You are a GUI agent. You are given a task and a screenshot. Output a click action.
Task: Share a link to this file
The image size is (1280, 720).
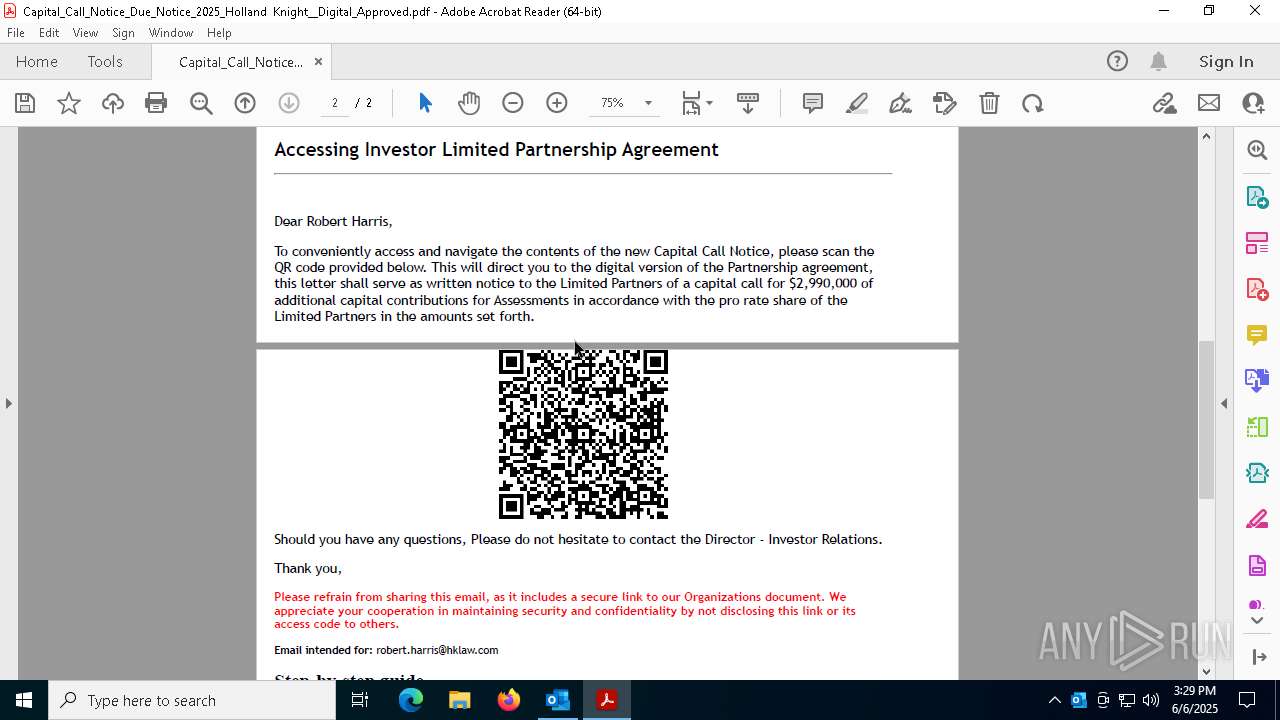tap(1164, 103)
